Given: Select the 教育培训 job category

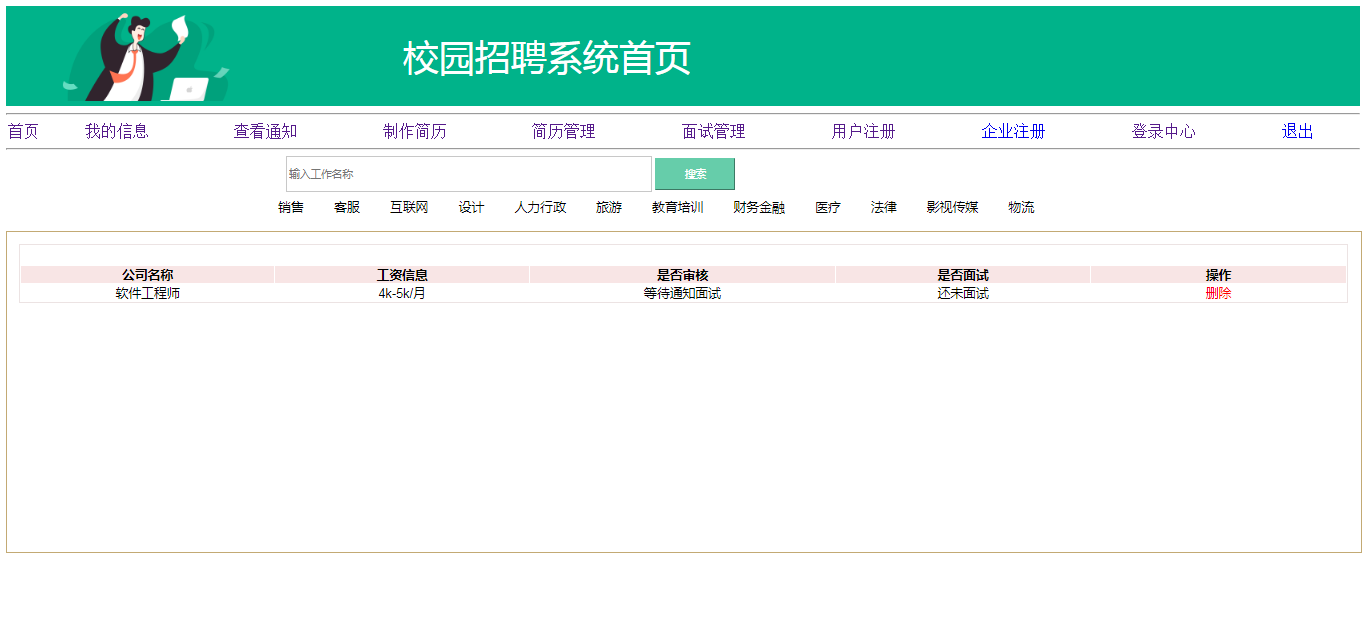Looking at the screenshot, I should (x=677, y=208).
